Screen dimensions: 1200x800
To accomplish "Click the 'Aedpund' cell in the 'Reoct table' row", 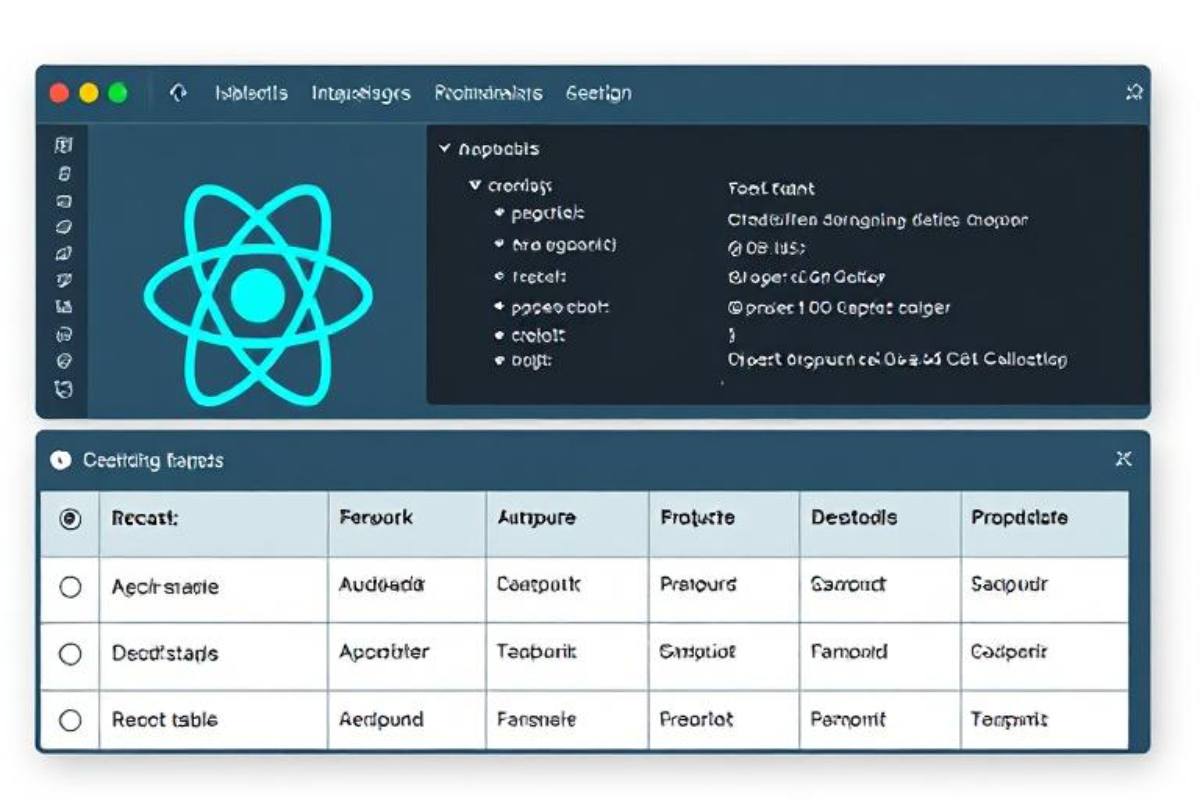I will coord(407,720).
